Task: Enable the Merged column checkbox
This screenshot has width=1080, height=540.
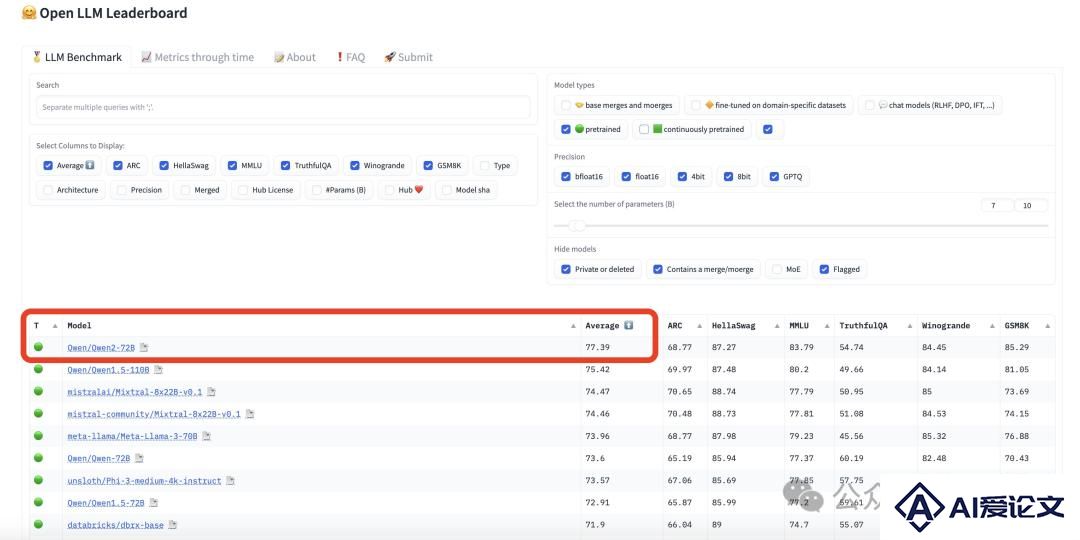Action: tap(185, 189)
